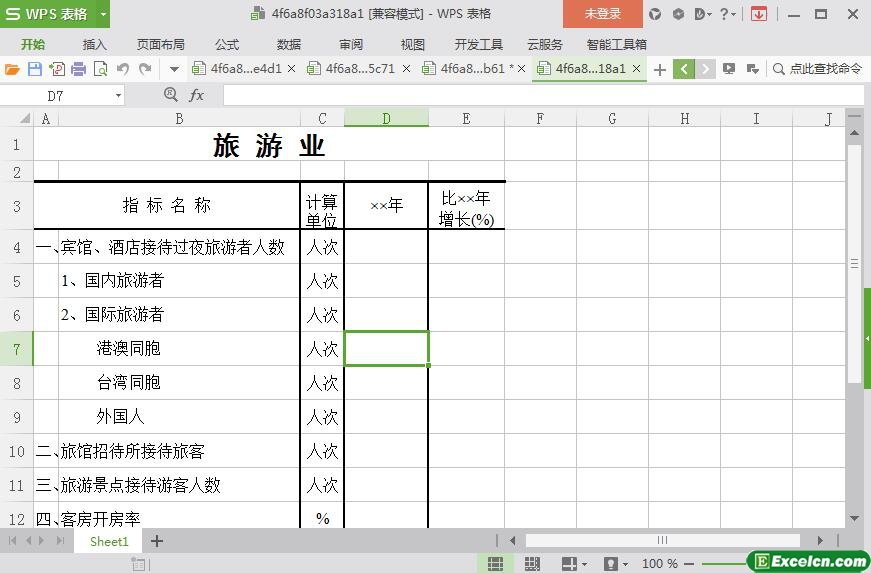This screenshot has height=573, width=871.
Task: Click the Save icon in quick toolbar
Action: pos(34,69)
